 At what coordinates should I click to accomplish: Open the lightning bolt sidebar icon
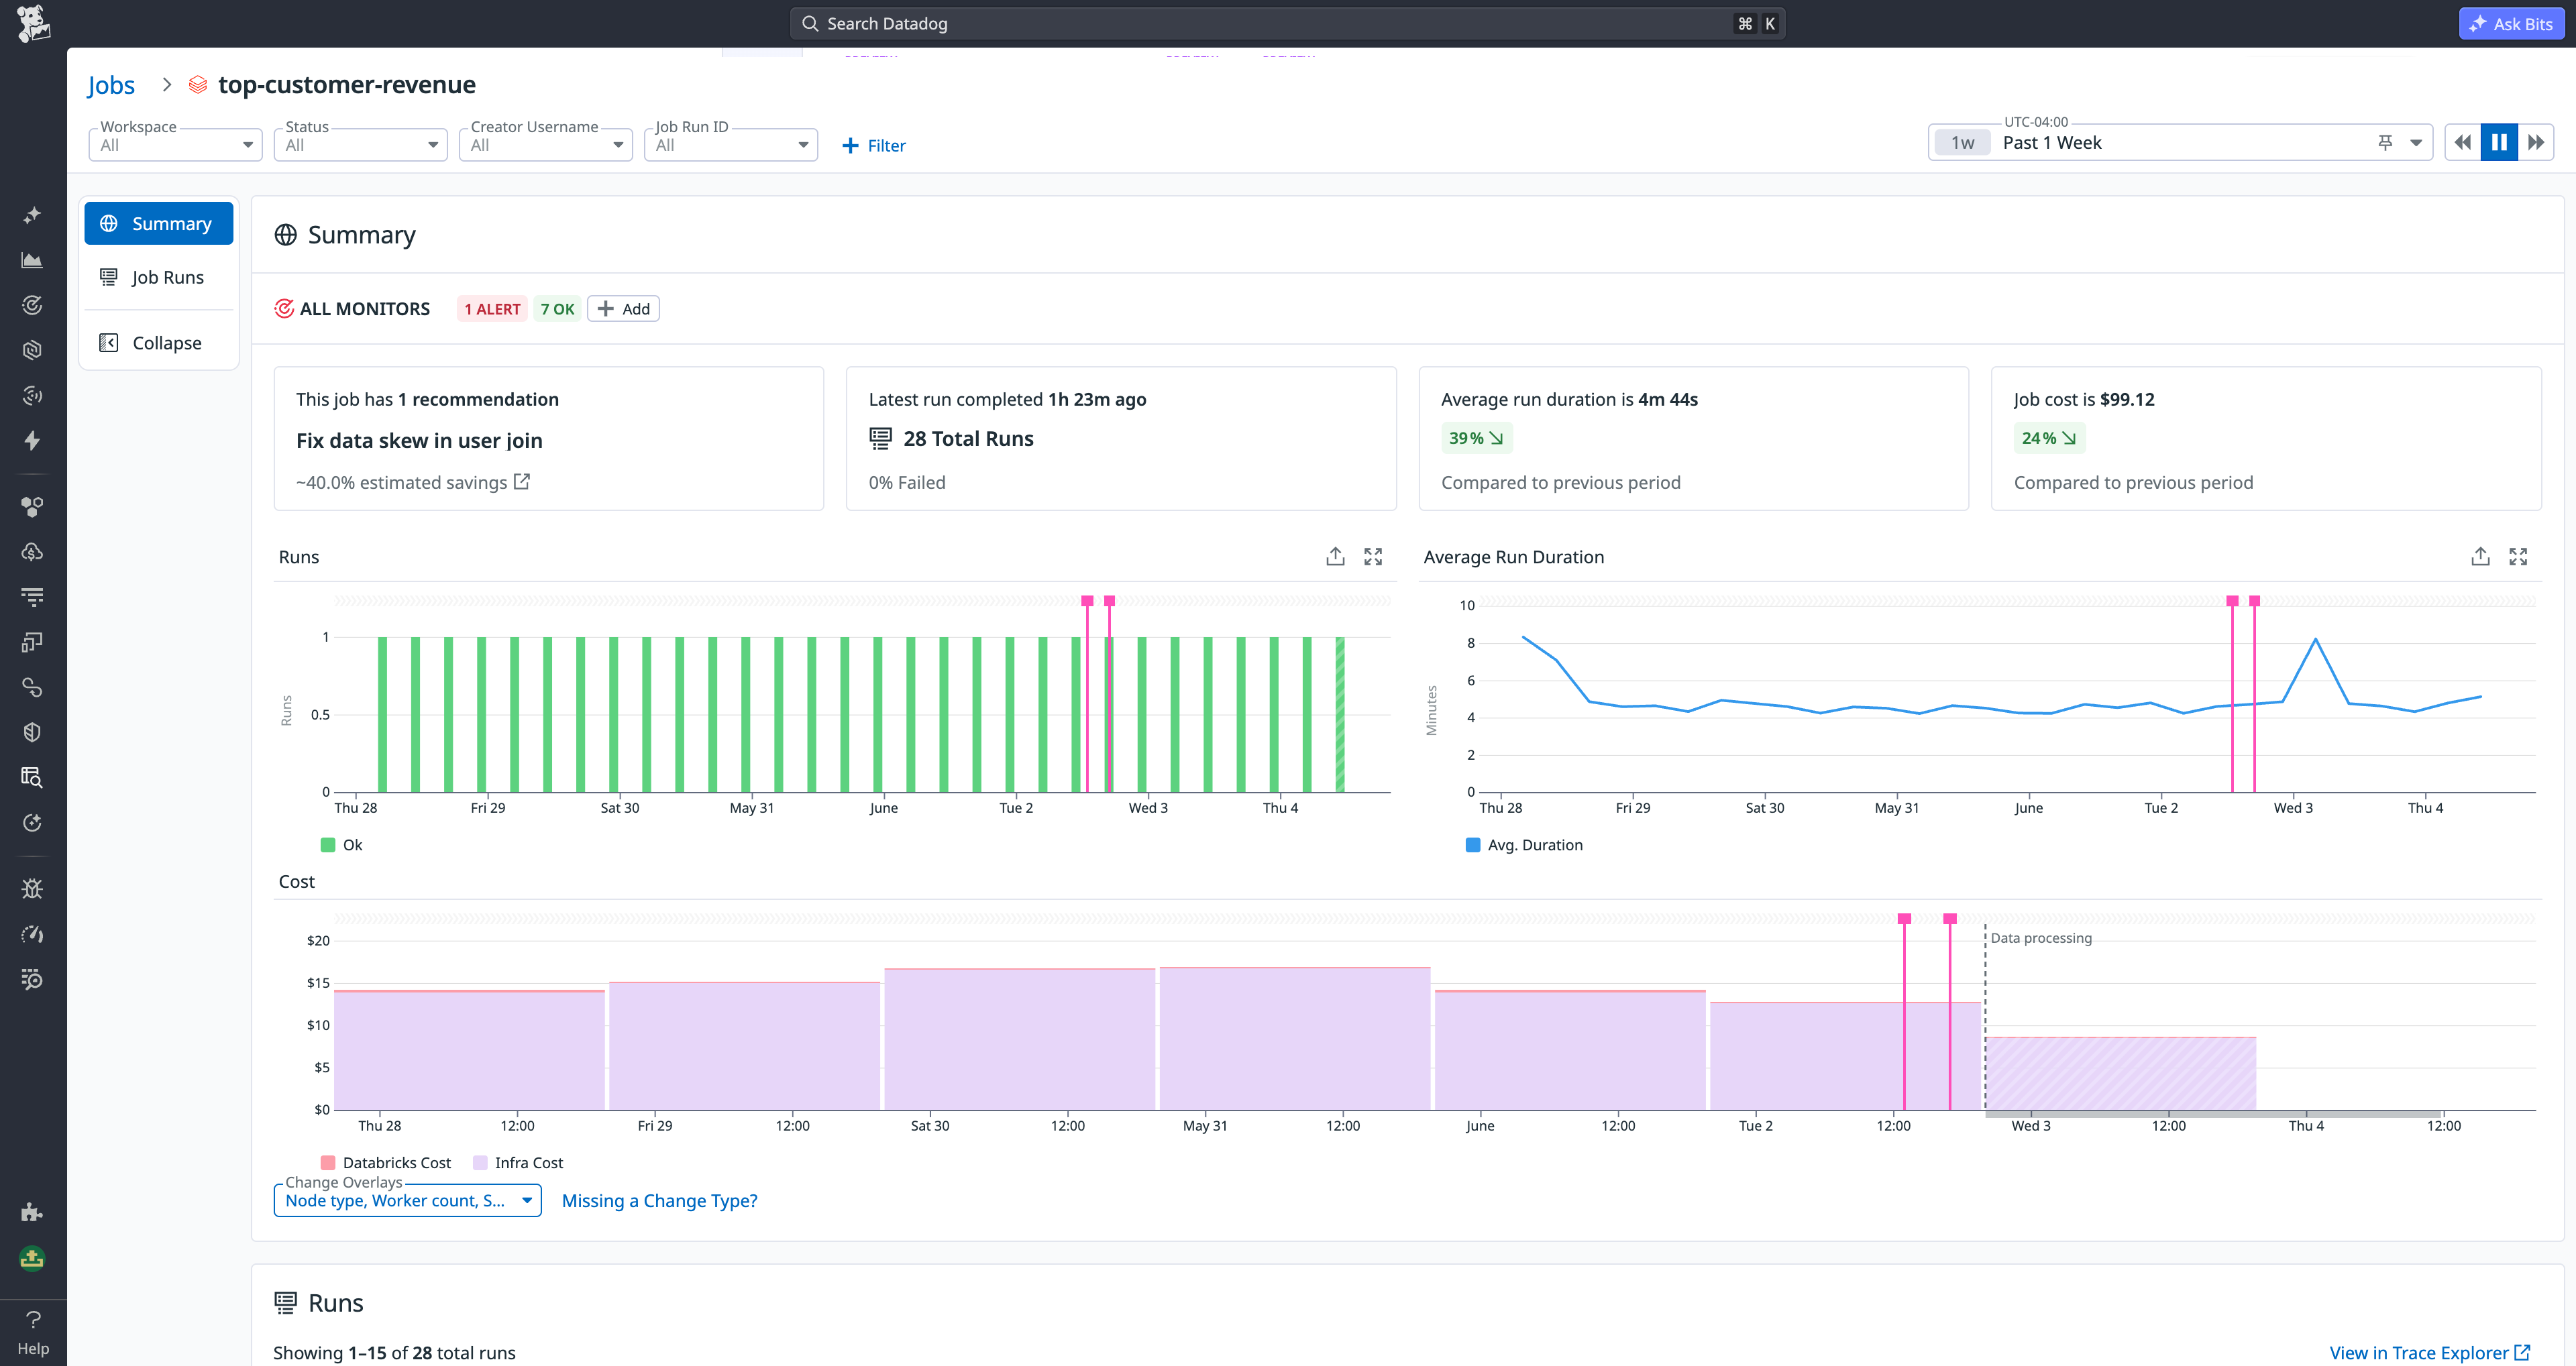(x=32, y=441)
